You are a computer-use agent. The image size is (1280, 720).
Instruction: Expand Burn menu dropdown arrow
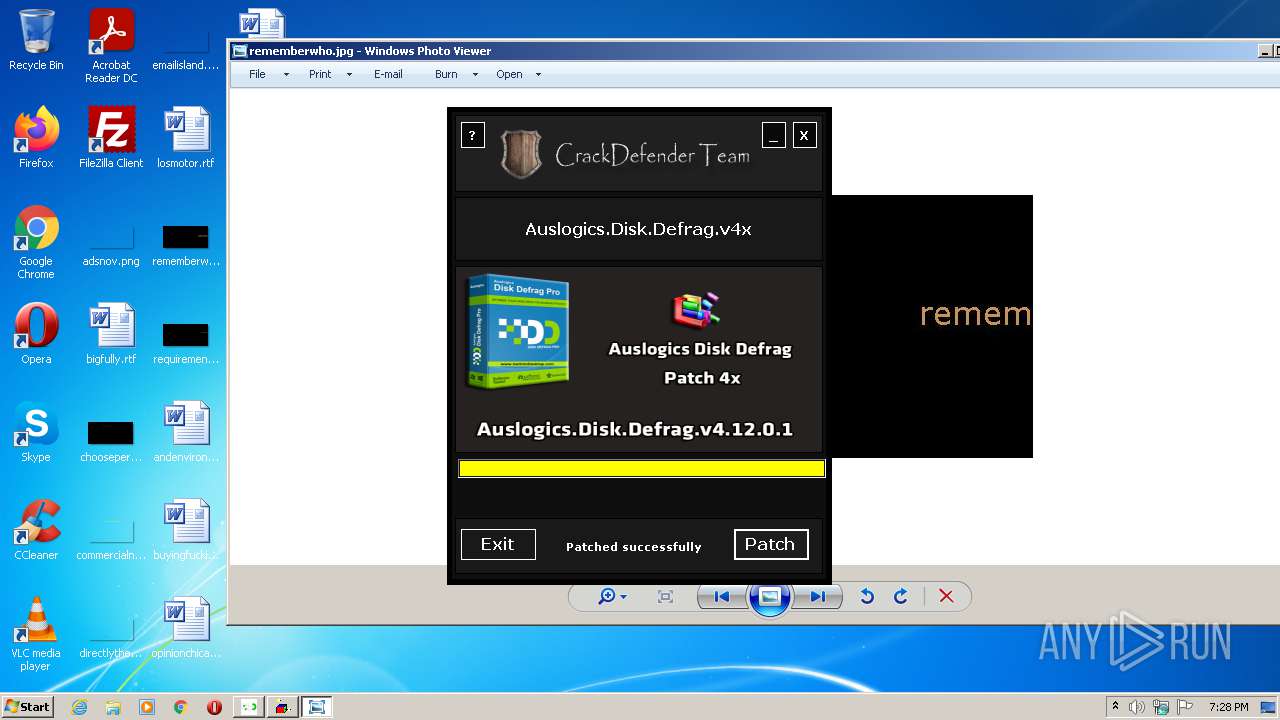[x=475, y=75]
